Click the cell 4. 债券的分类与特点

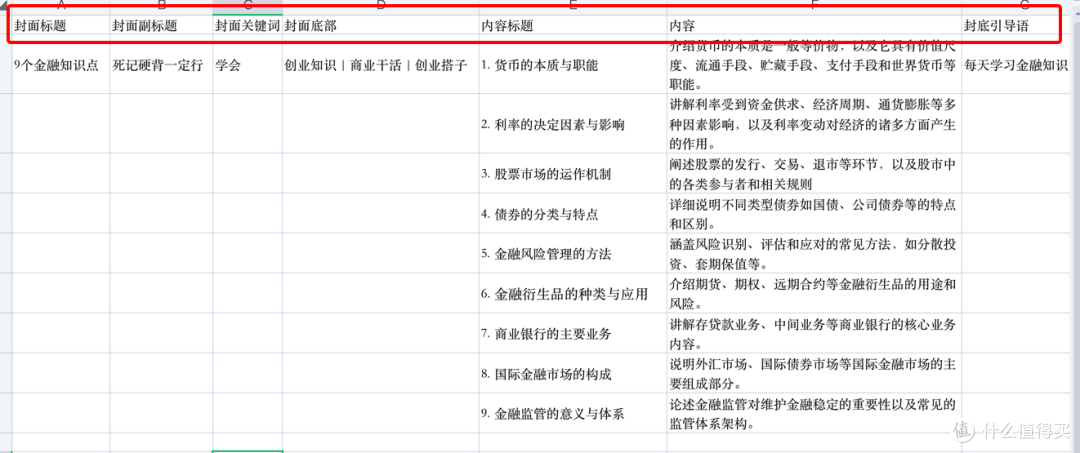pos(573,214)
